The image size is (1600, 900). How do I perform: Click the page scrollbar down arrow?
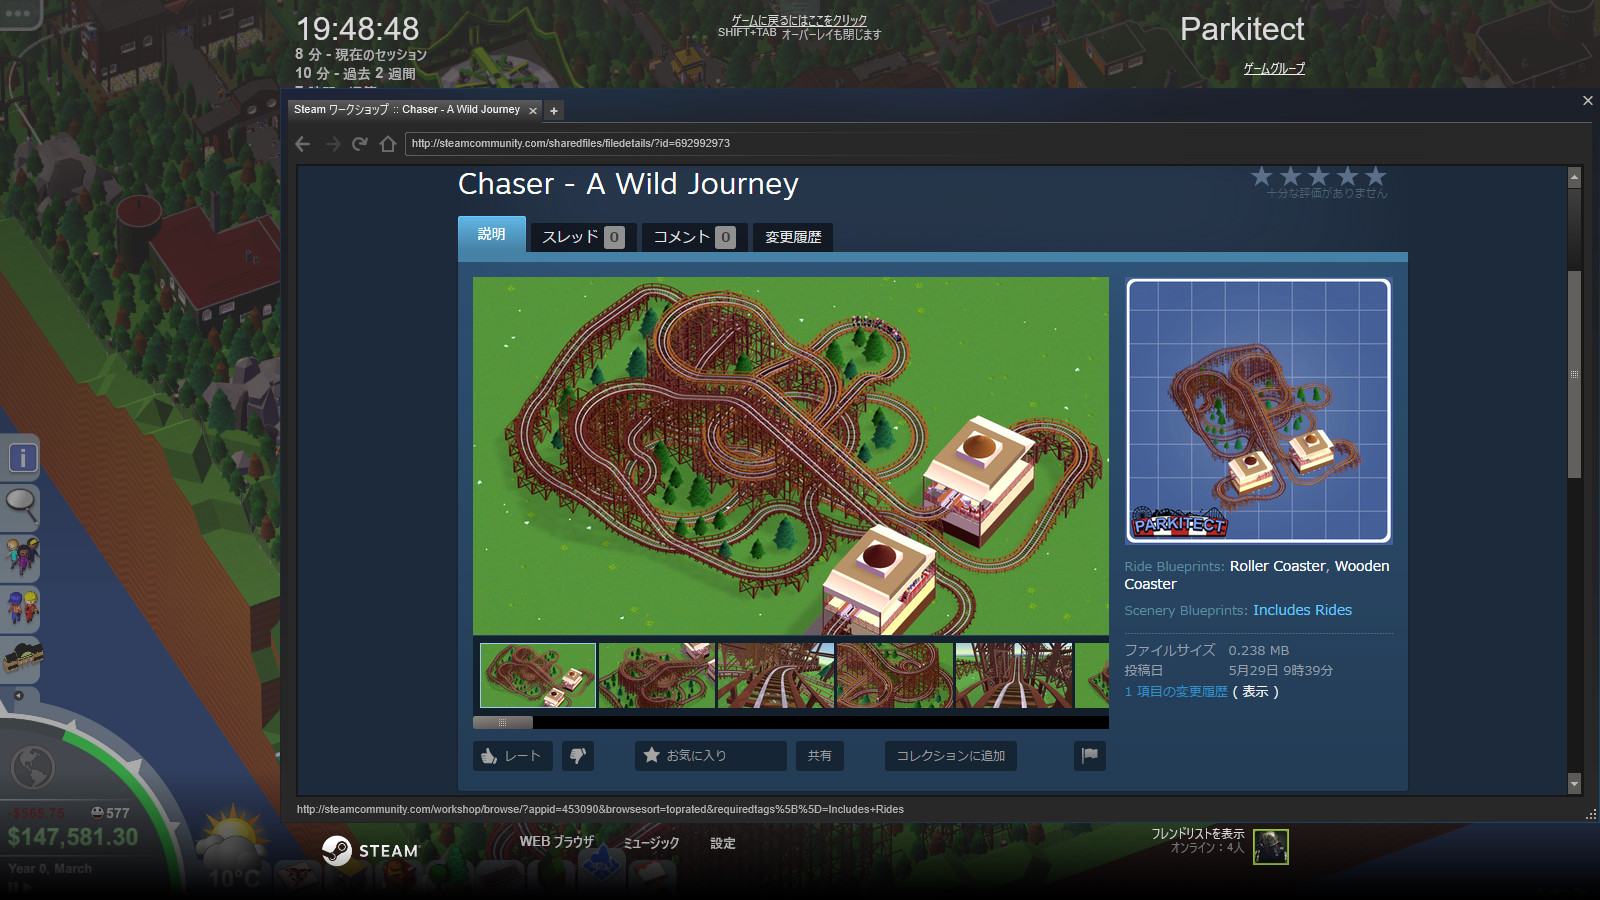coord(1574,784)
